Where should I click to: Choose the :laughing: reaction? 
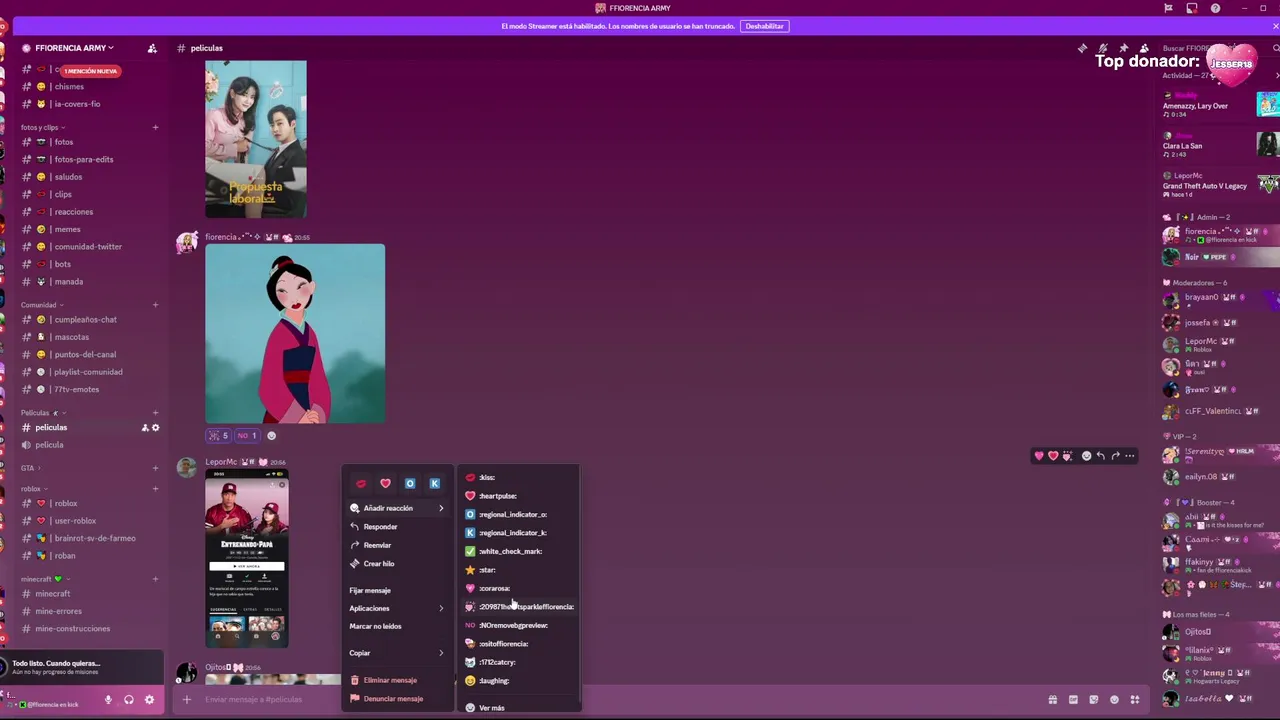pos(519,681)
